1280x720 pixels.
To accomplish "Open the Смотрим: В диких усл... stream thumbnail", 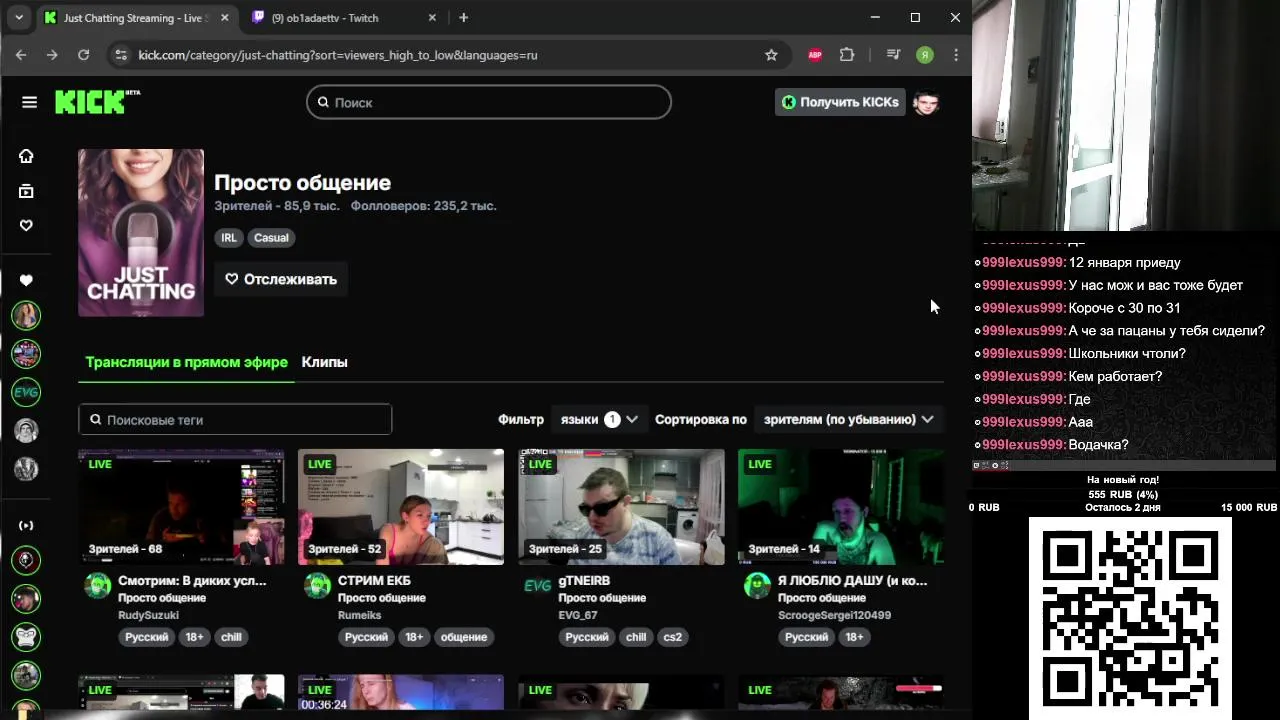I will tap(181, 507).
